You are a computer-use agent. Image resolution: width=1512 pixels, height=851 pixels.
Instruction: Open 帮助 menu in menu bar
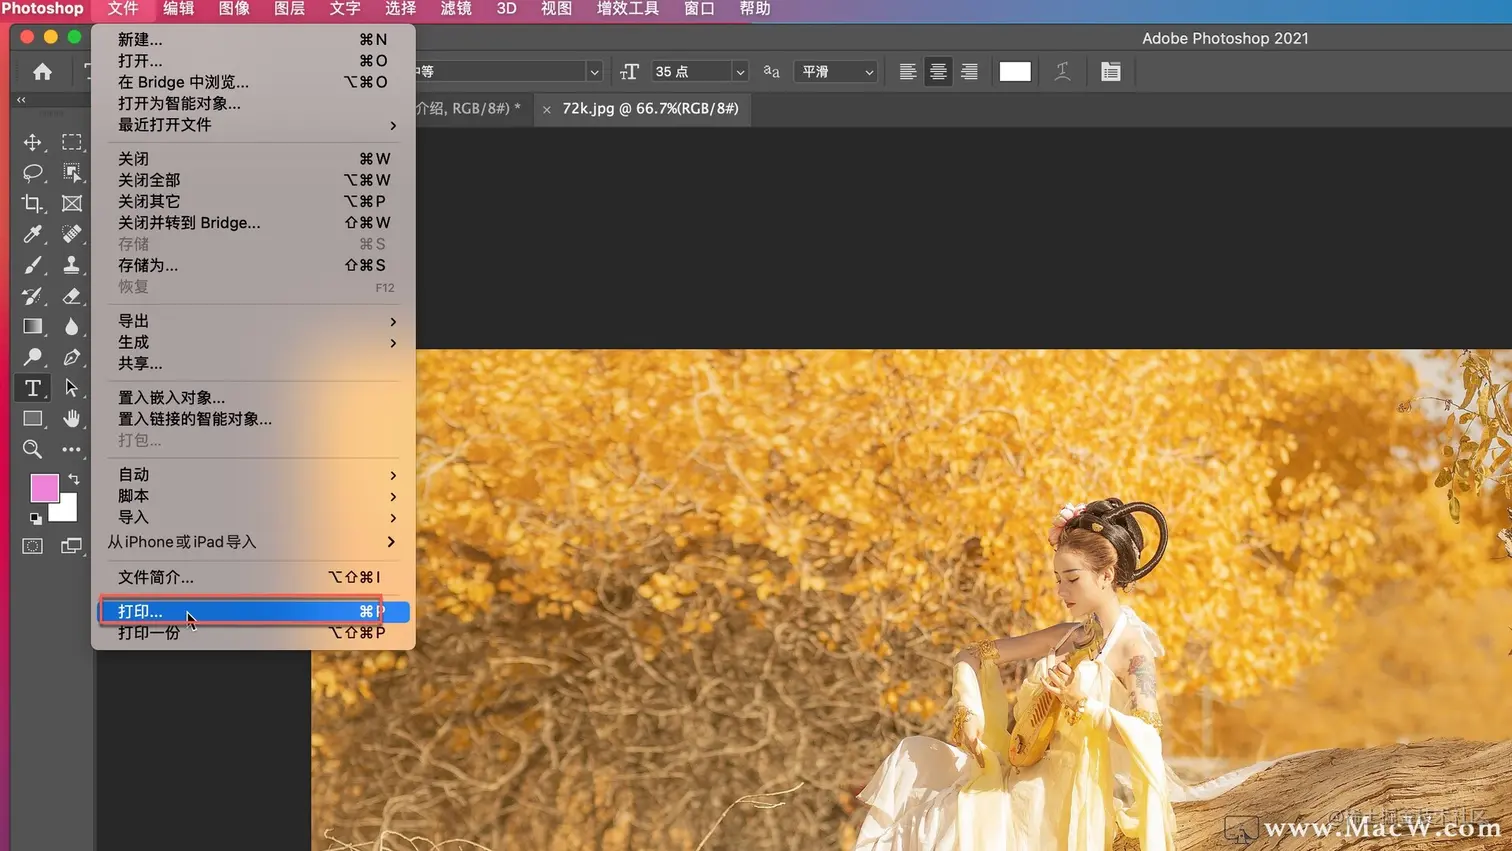click(755, 9)
